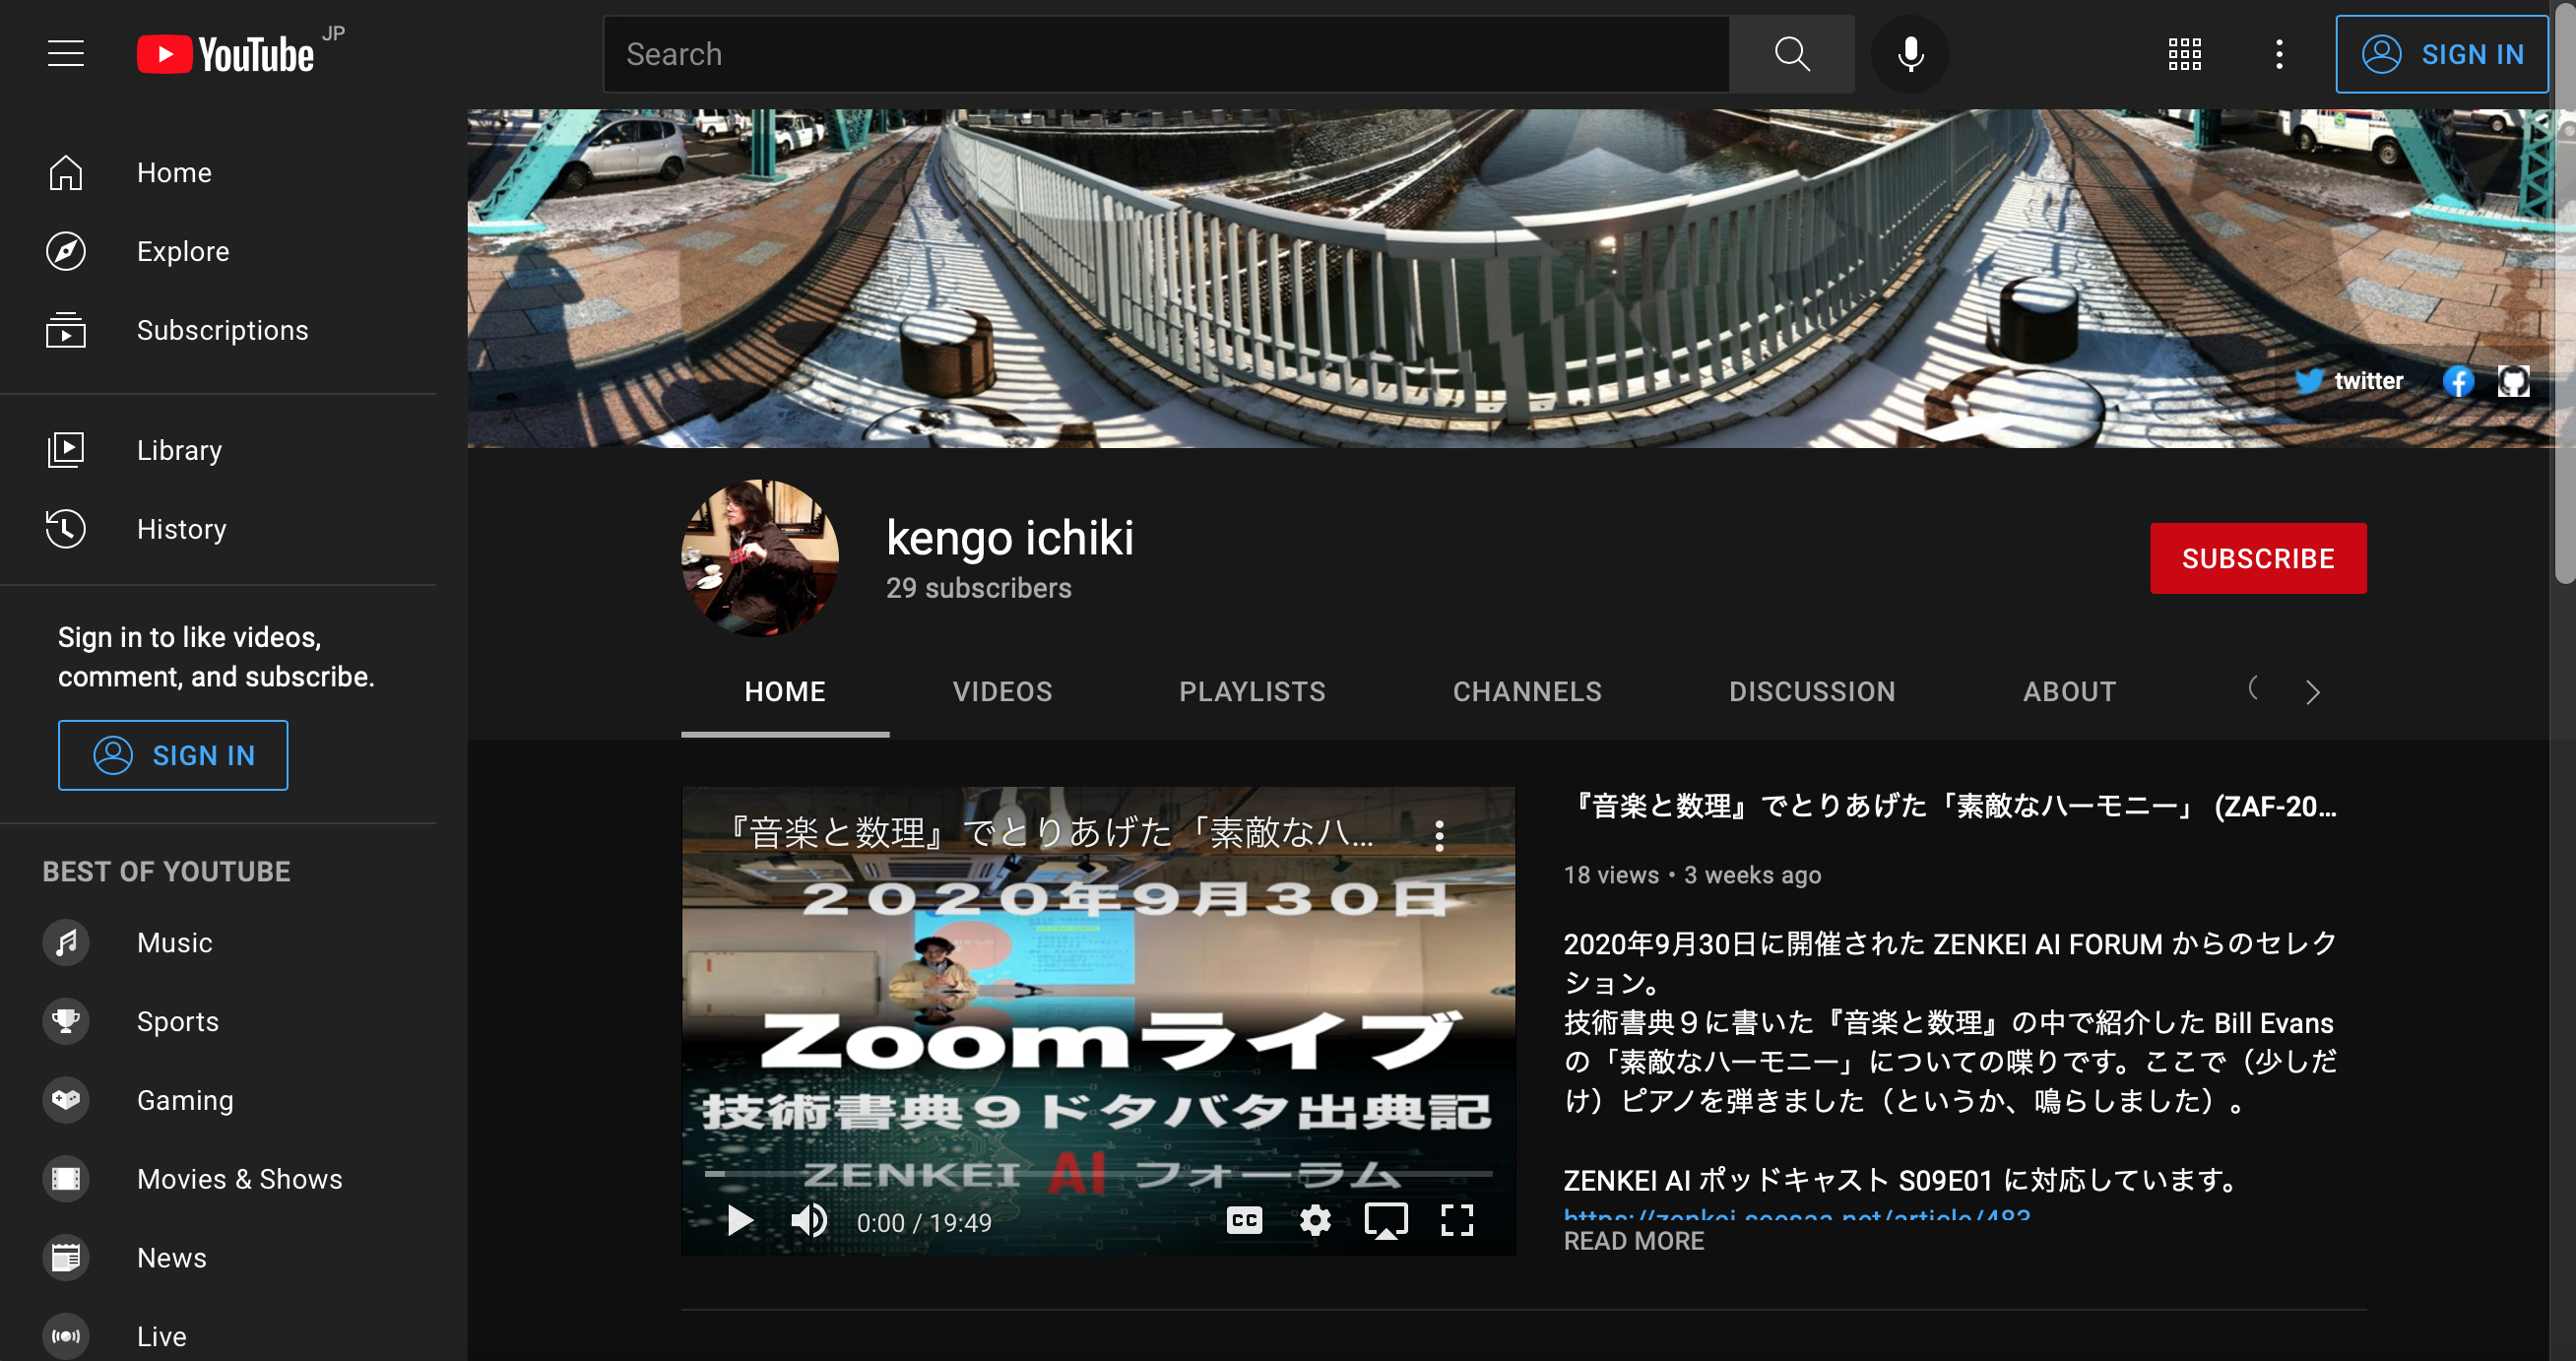Open the video player settings gear
The width and height of the screenshot is (2576, 1361).
pyautogui.click(x=1315, y=1220)
